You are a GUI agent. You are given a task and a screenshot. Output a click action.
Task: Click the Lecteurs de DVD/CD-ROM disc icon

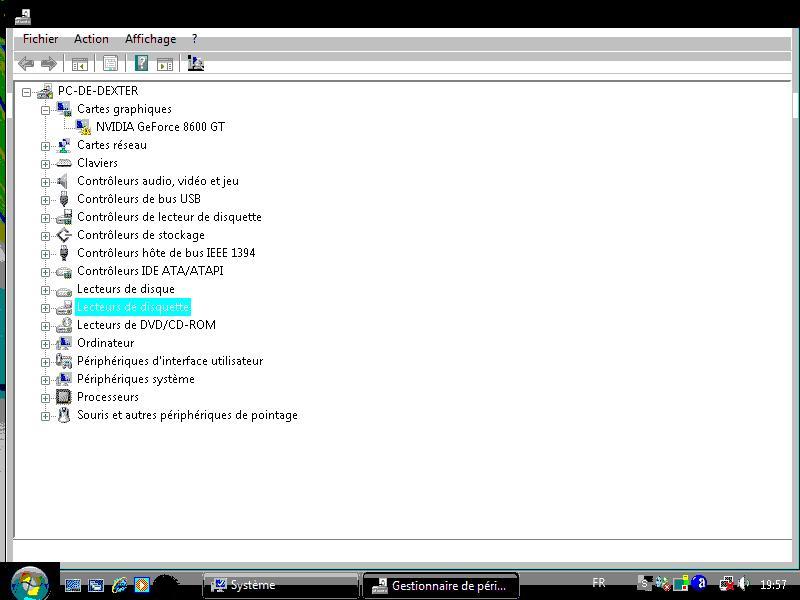click(x=64, y=325)
